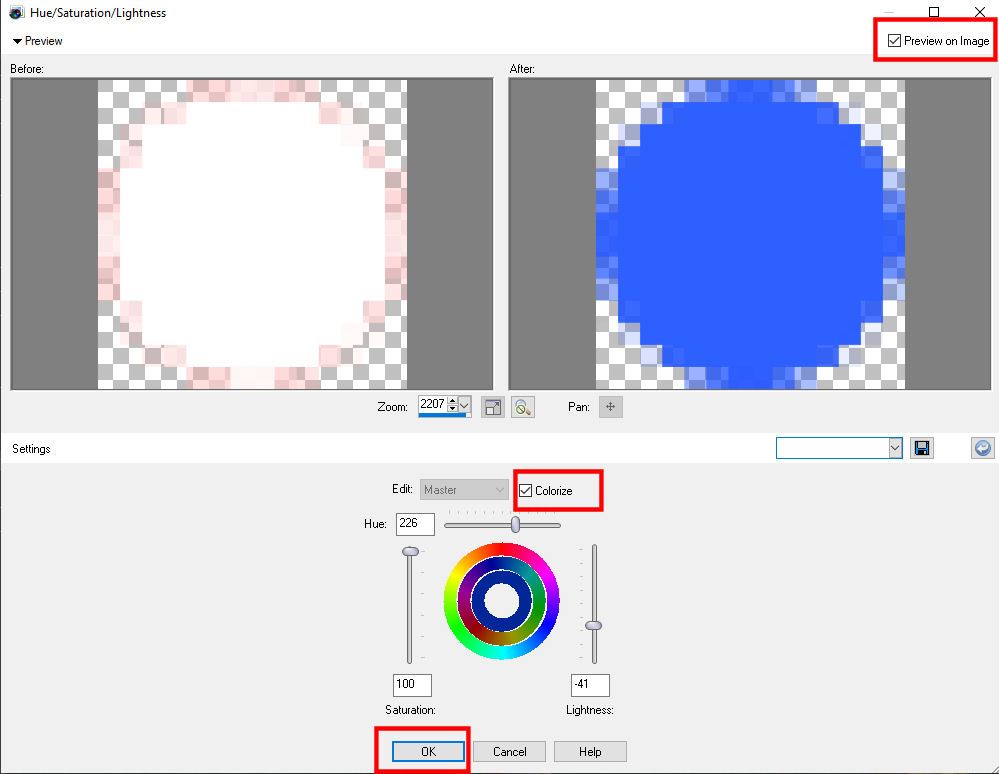Click the Zoom spinner up arrow
The height and width of the screenshot is (774, 999).
tap(452, 400)
